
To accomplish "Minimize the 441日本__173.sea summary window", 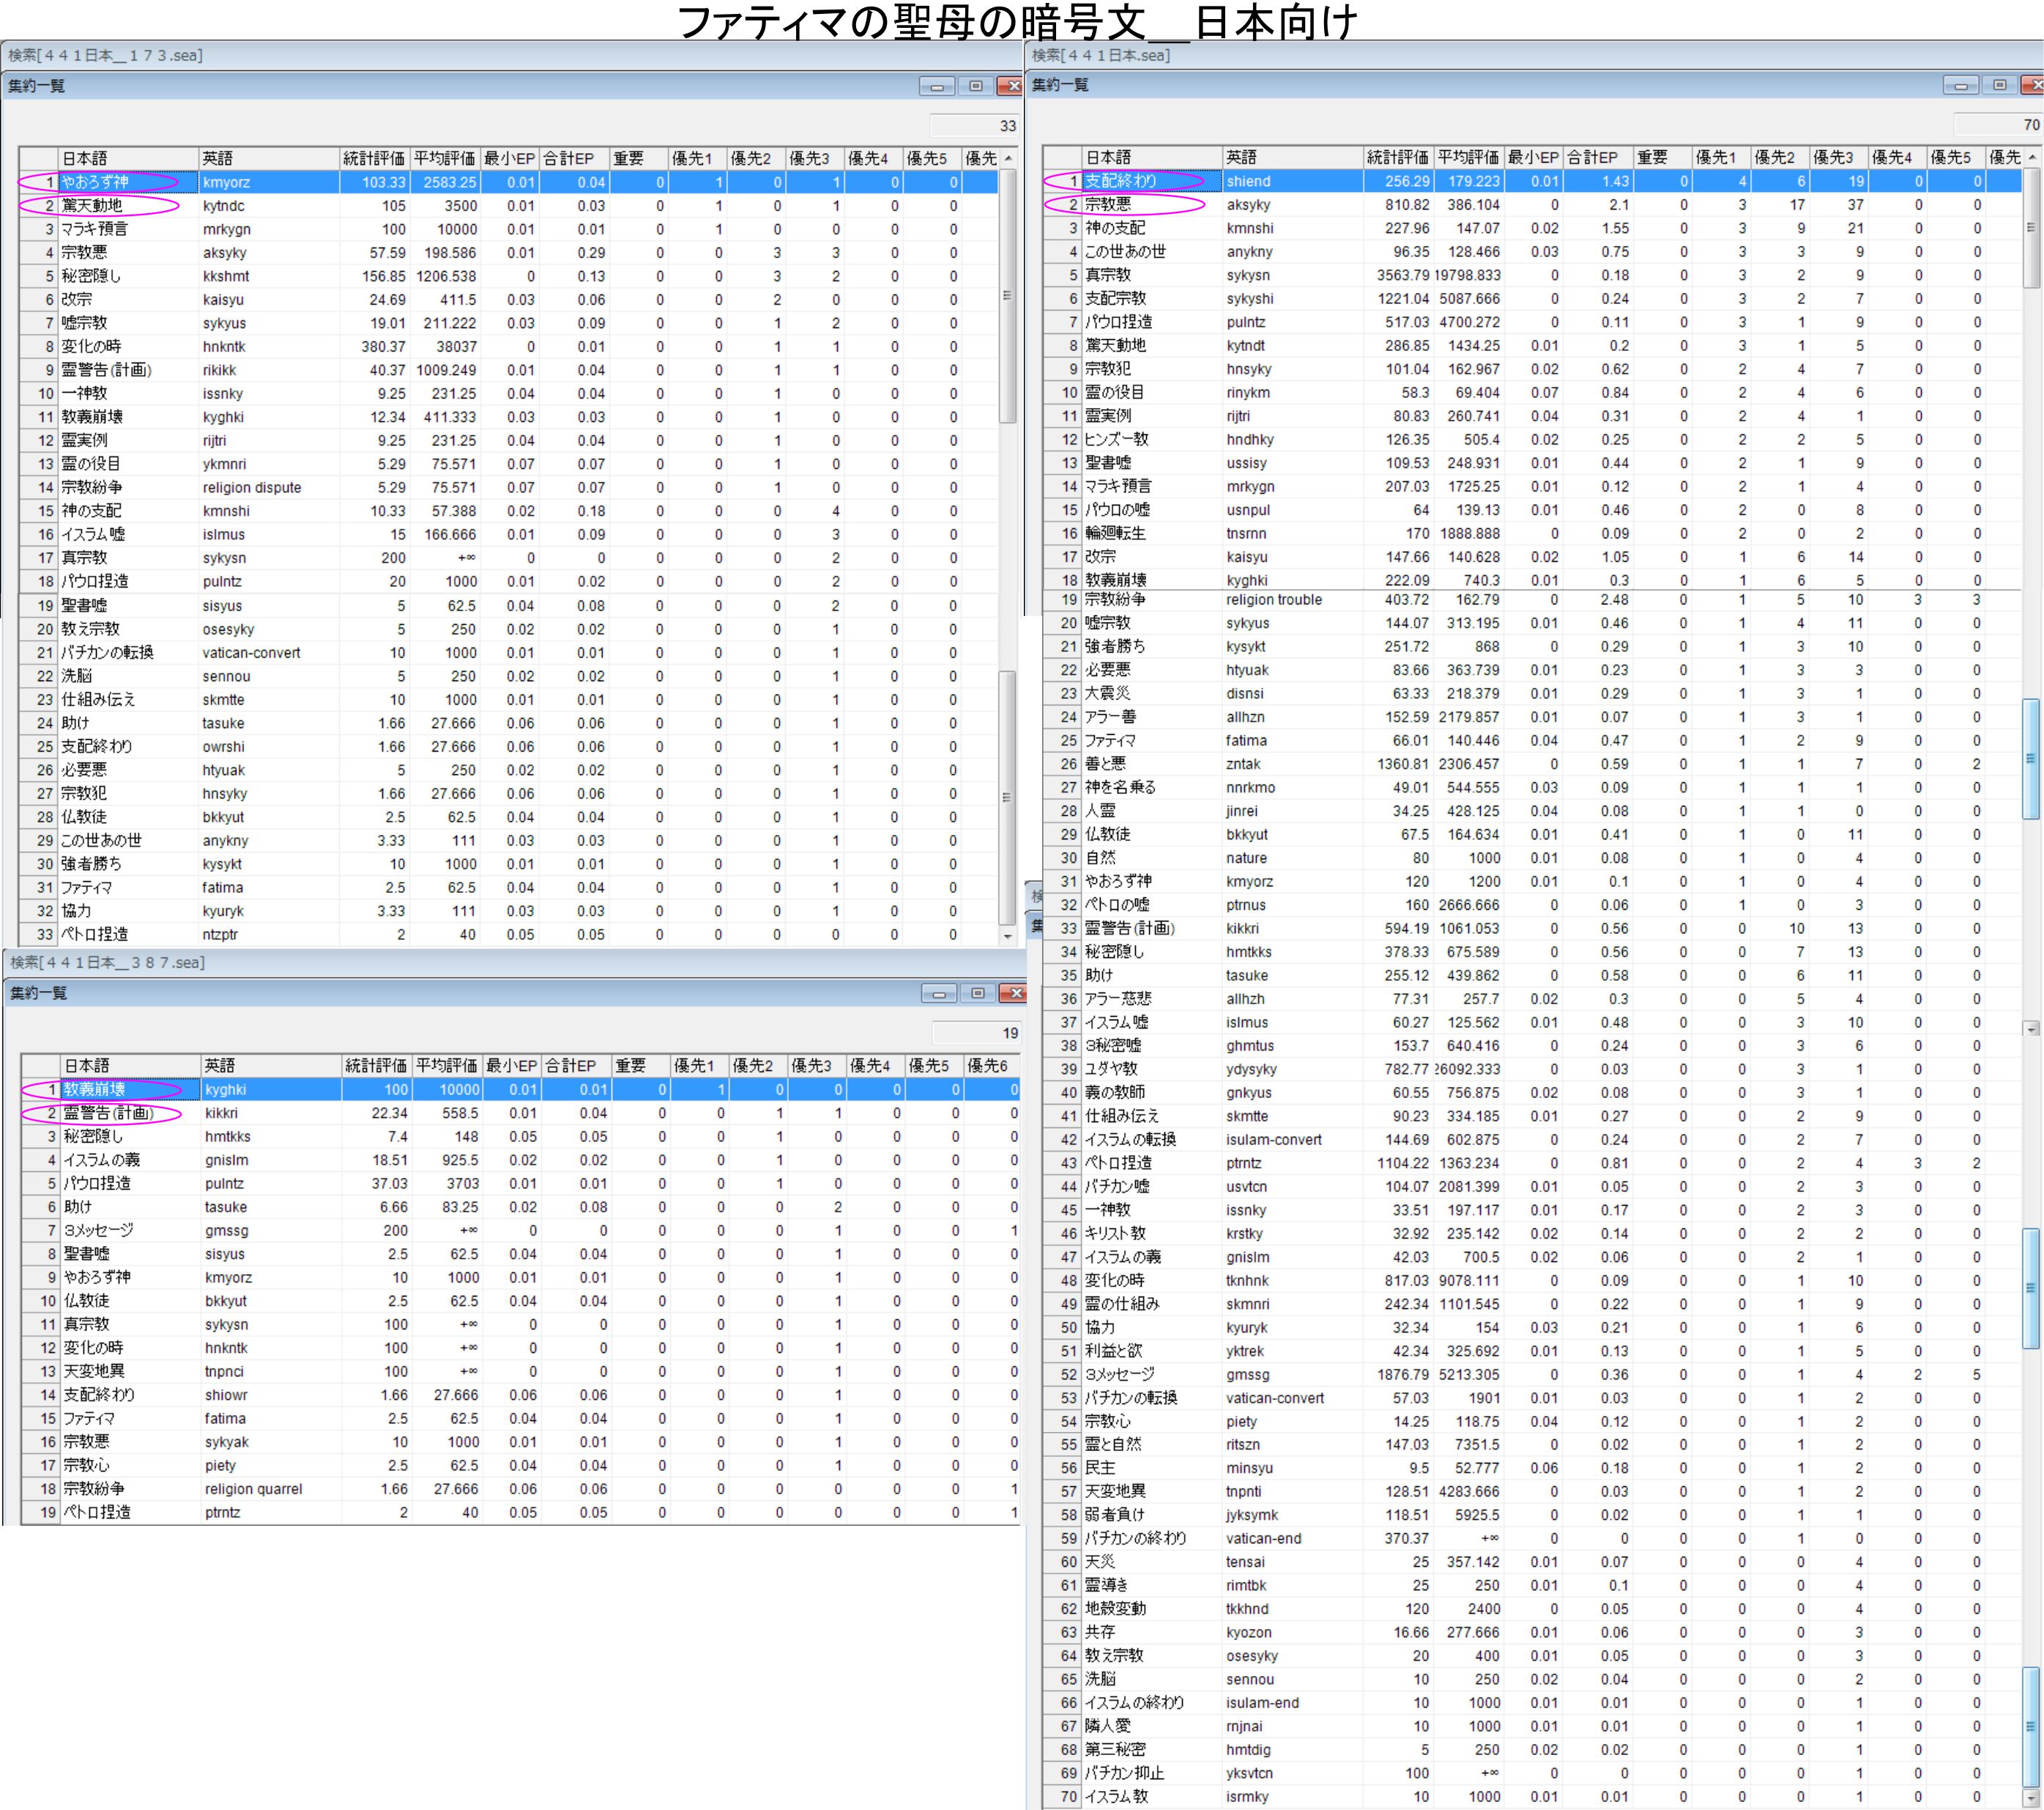I will pyautogui.click(x=936, y=87).
